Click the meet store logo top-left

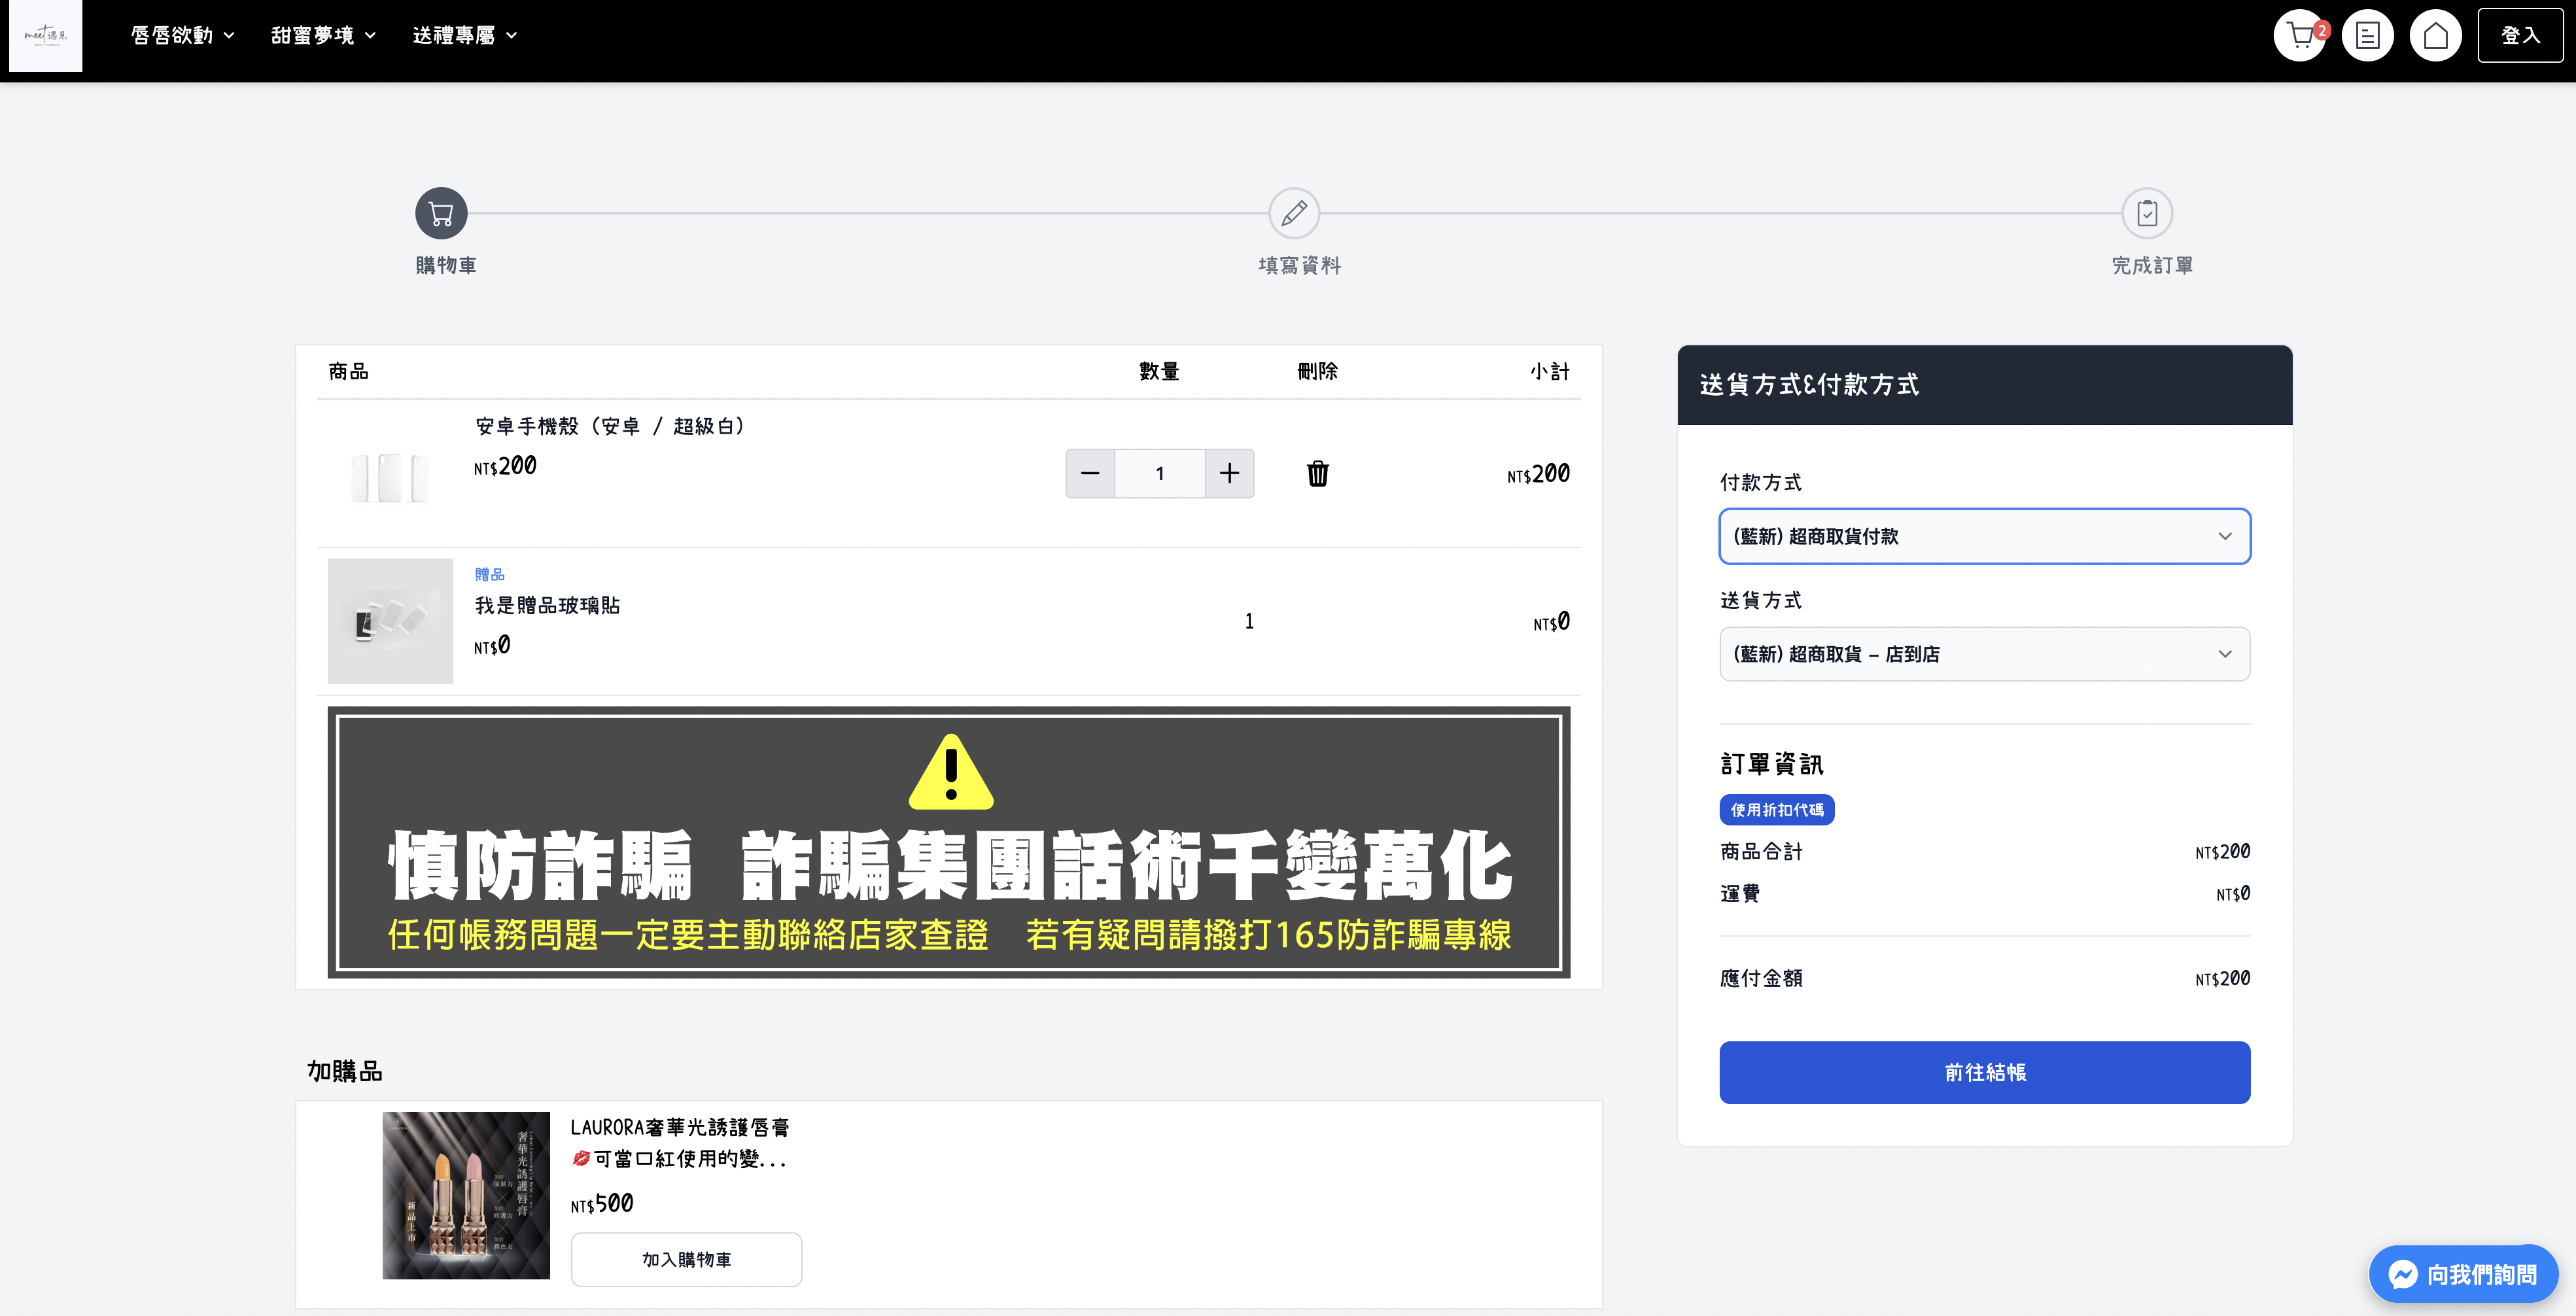(45, 36)
